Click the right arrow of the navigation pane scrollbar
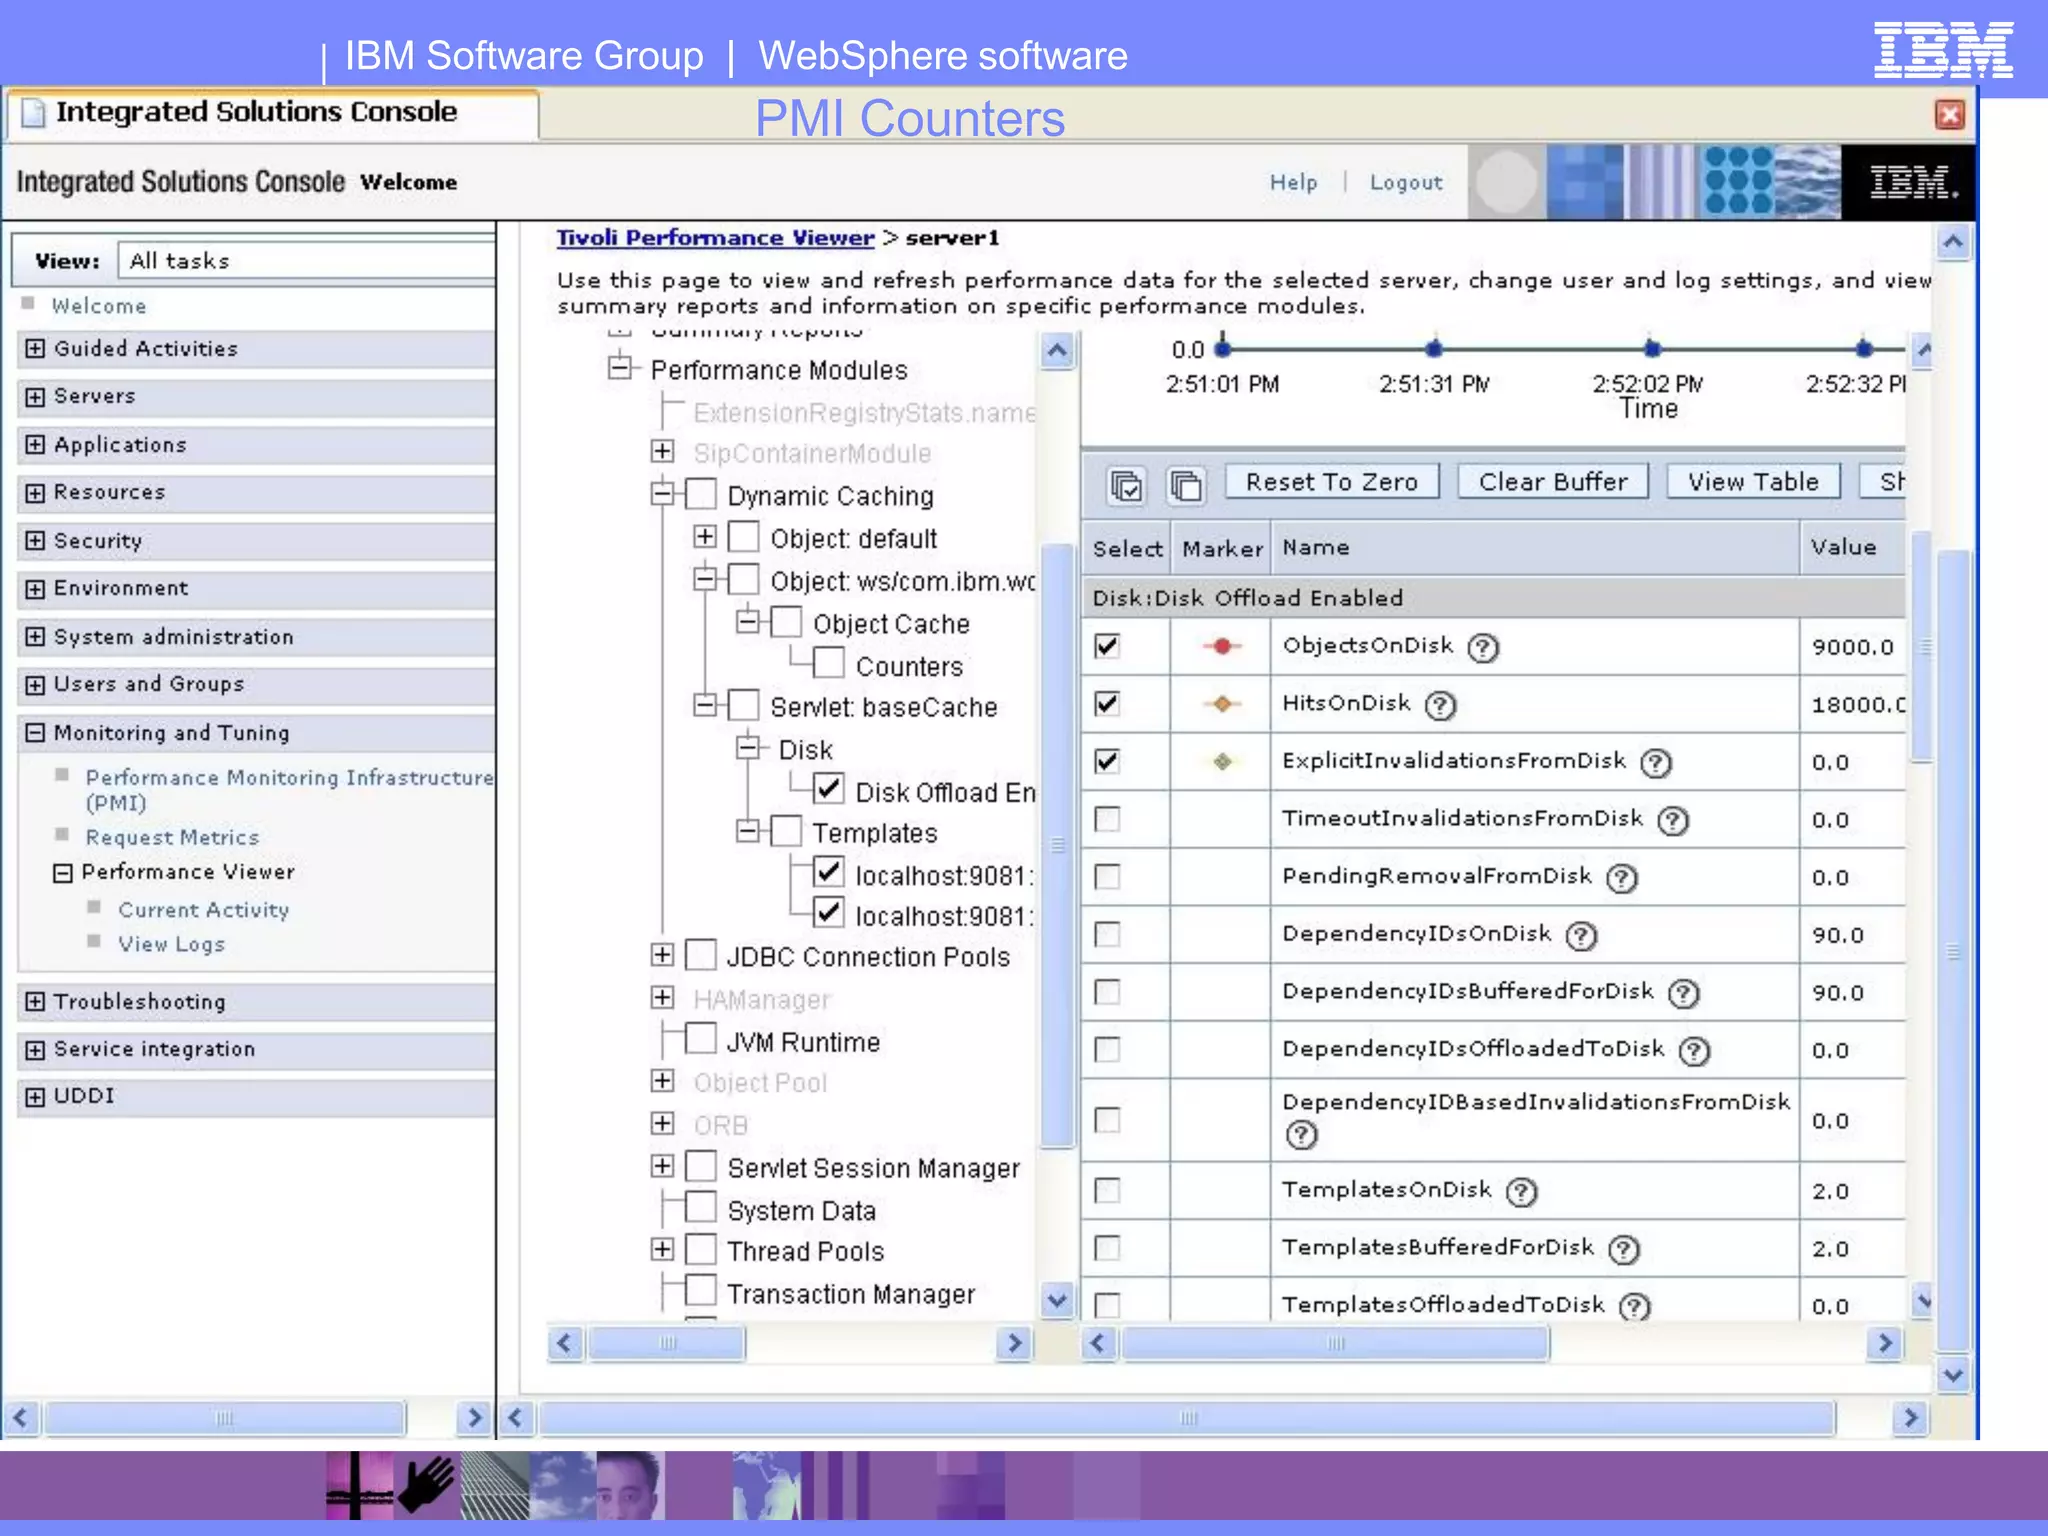The image size is (2048, 1536). (x=474, y=1417)
